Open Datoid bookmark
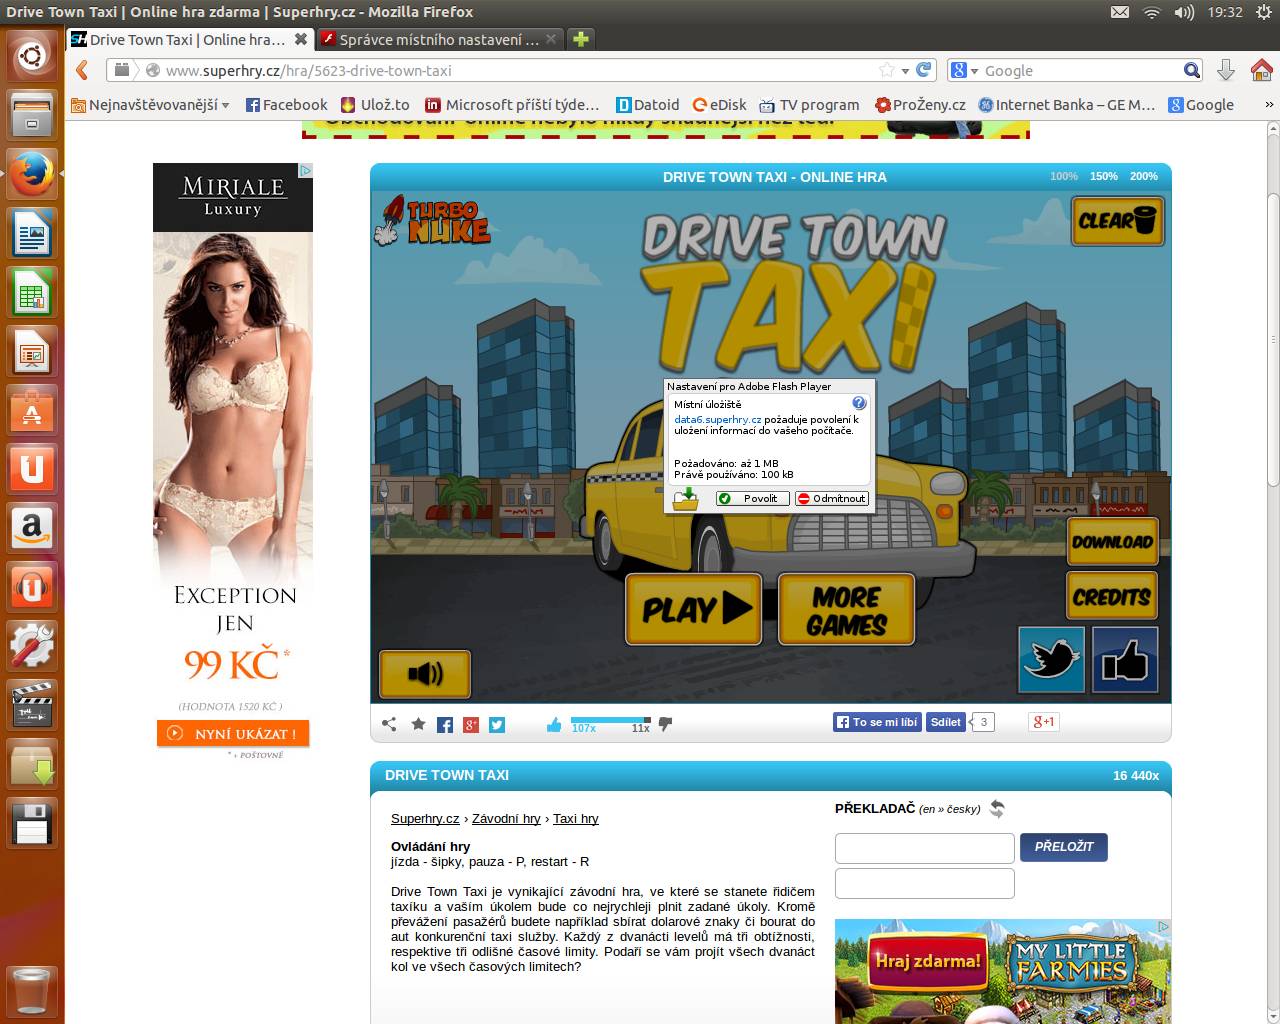This screenshot has width=1280, height=1024. point(648,105)
